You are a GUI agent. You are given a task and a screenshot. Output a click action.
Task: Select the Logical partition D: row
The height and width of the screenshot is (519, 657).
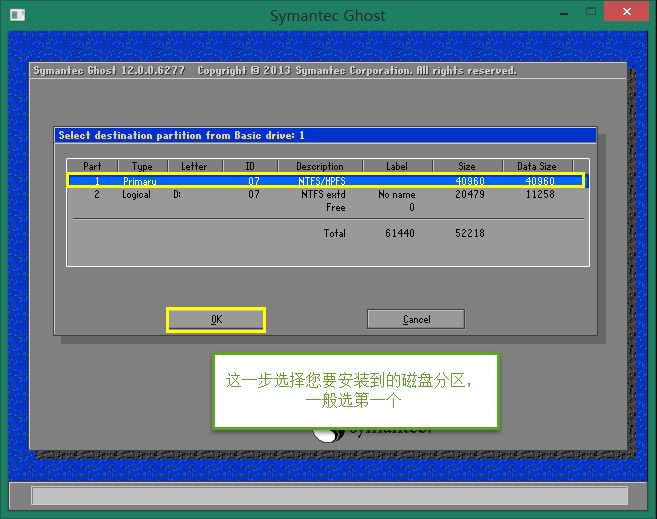click(326, 194)
